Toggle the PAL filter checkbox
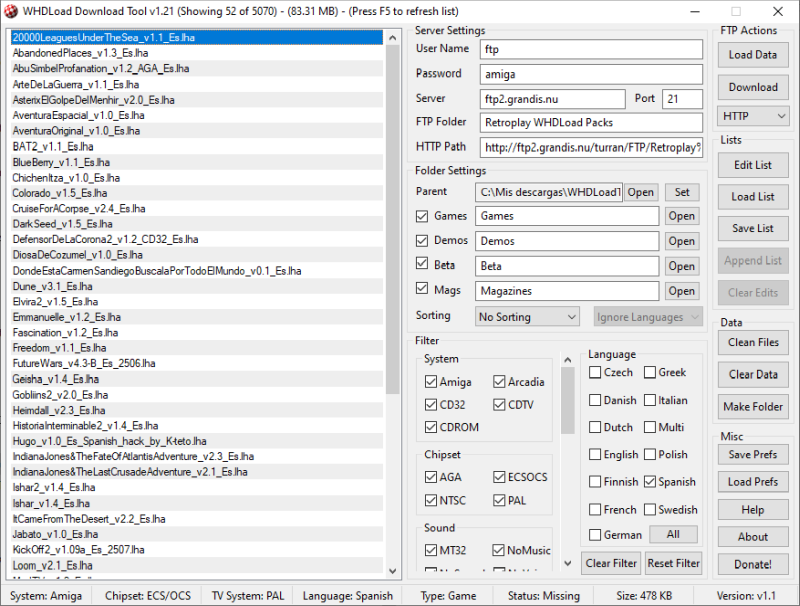The width and height of the screenshot is (800, 606). [499, 501]
